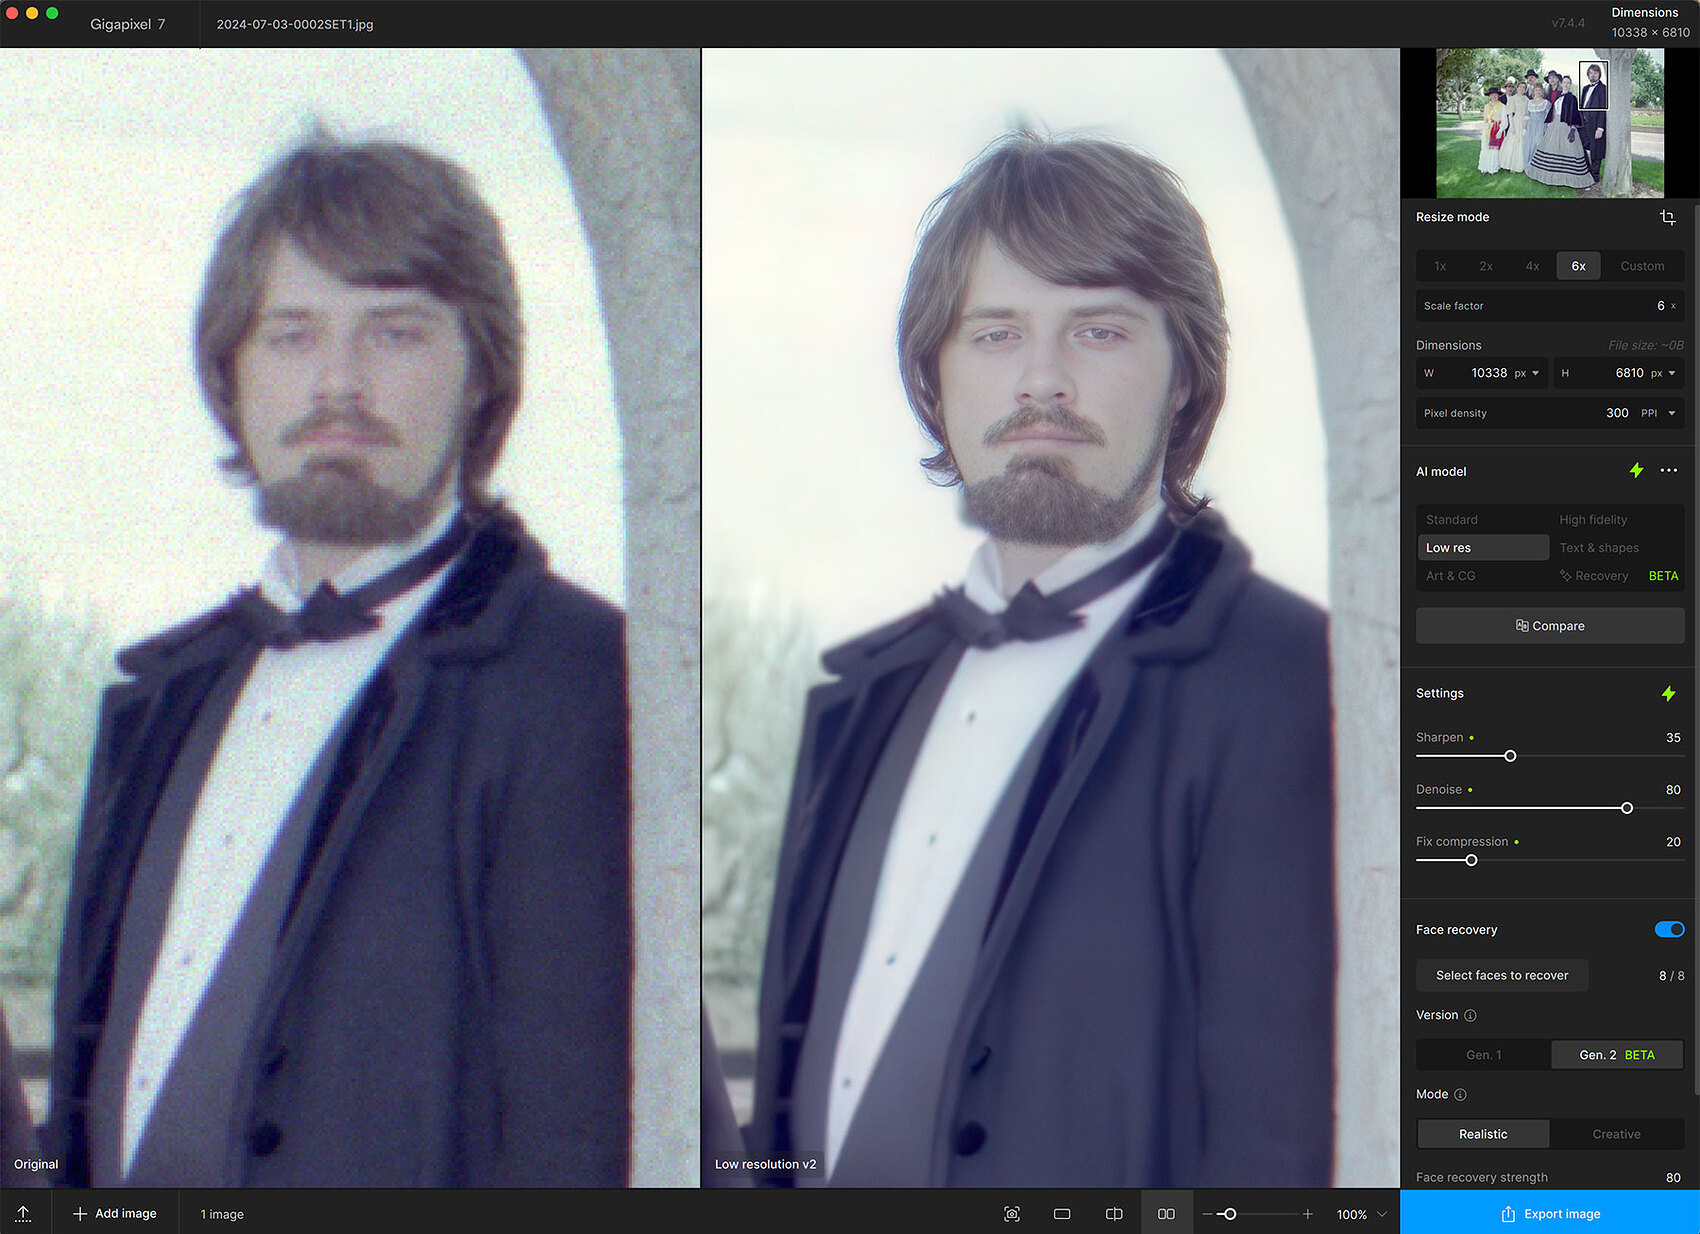Click the Compare button

click(x=1549, y=625)
